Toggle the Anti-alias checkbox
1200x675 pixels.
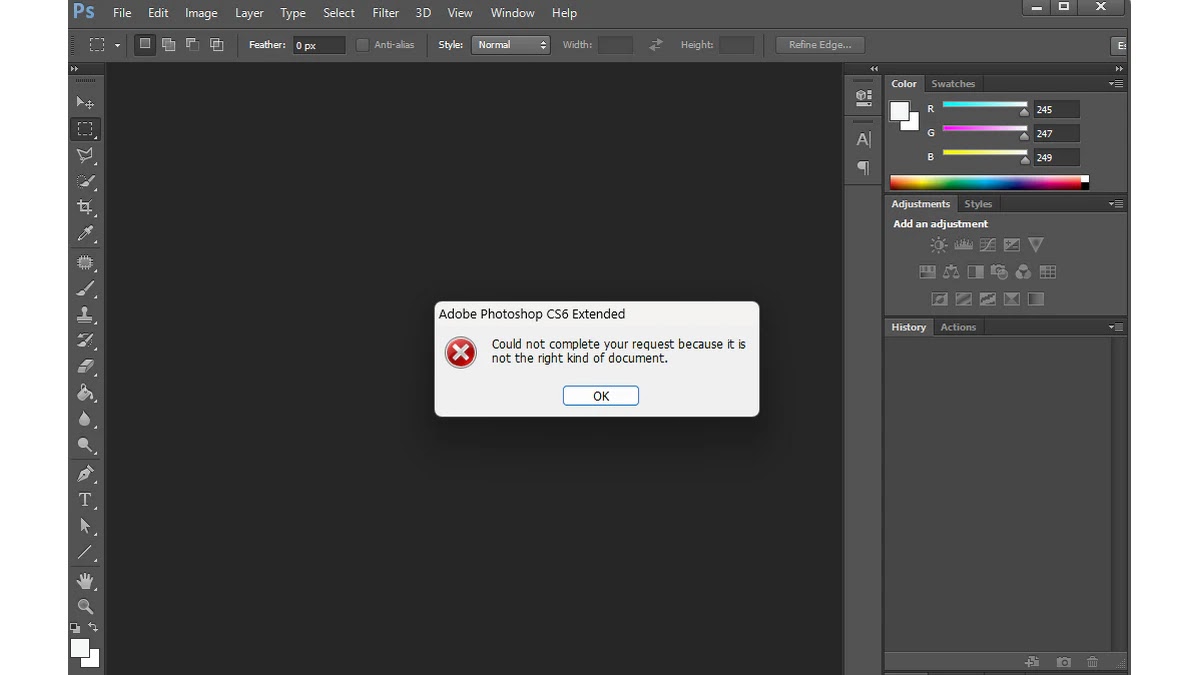tap(362, 45)
